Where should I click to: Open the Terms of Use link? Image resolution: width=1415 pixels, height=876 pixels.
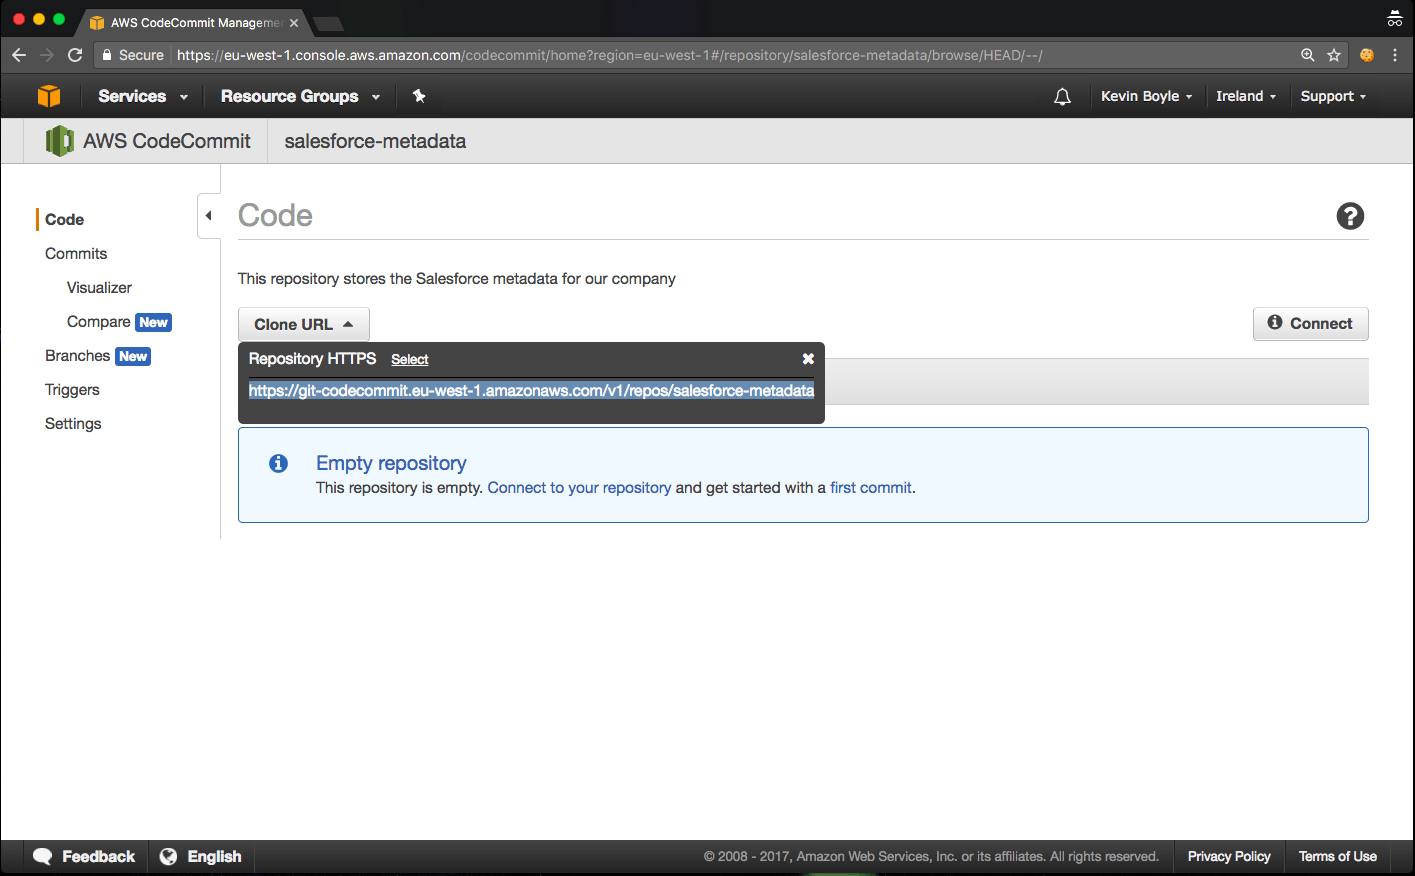click(x=1337, y=856)
